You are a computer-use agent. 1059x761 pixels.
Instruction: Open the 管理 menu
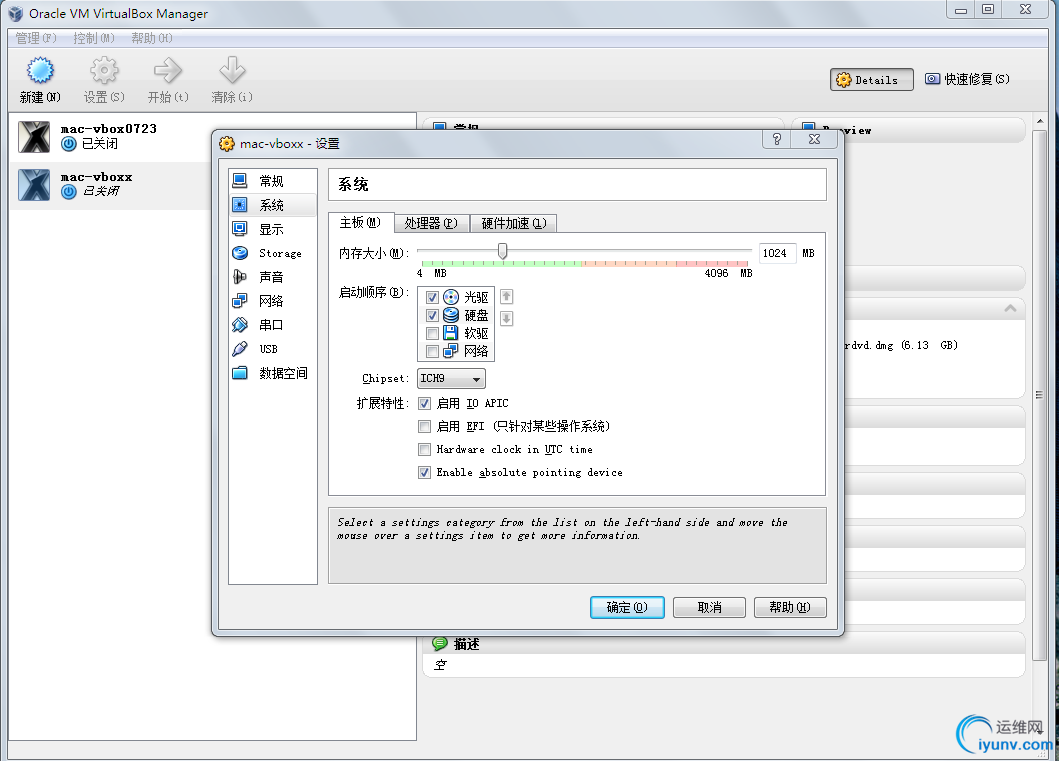coord(36,38)
